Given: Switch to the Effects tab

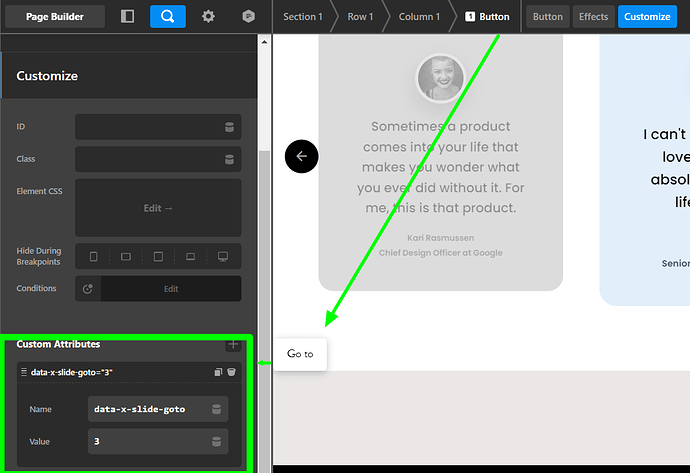Looking at the screenshot, I should point(593,17).
